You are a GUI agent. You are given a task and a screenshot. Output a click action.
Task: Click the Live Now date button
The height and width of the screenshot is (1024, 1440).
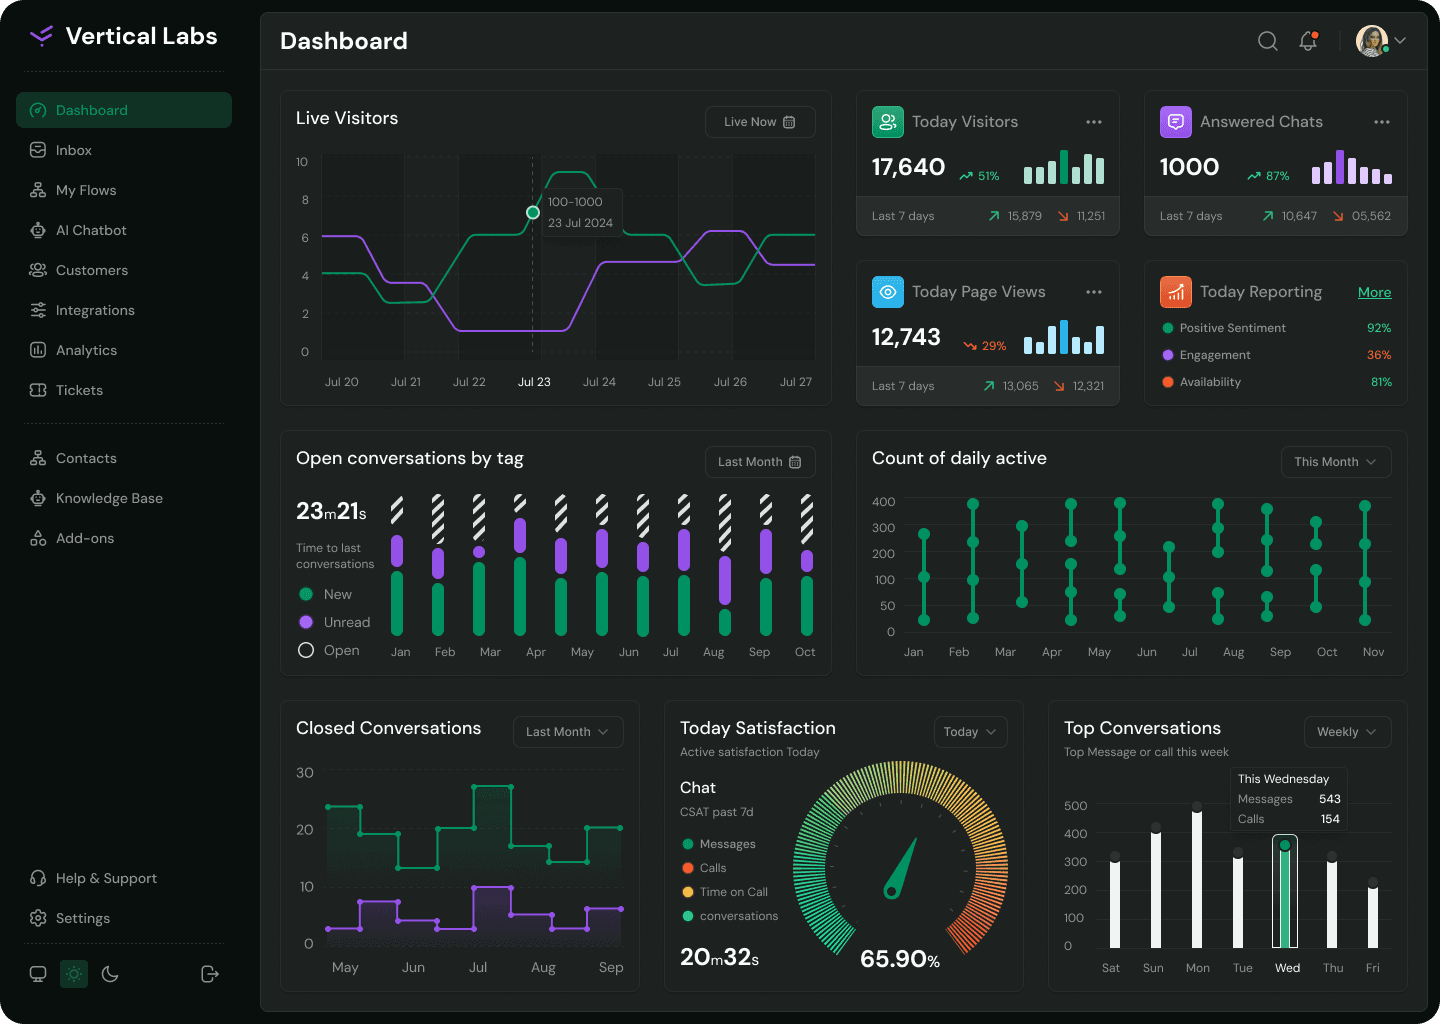tap(760, 122)
